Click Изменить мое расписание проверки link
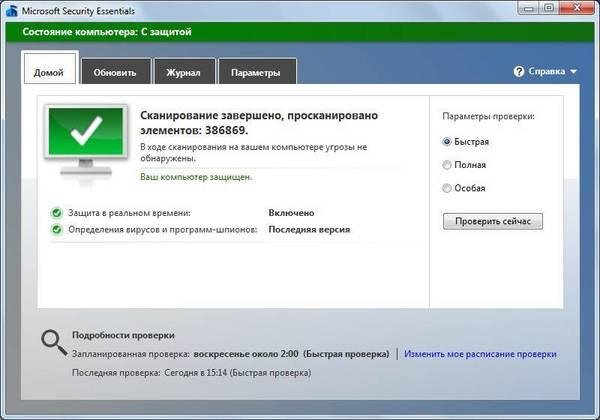 pyautogui.click(x=480, y=354)
